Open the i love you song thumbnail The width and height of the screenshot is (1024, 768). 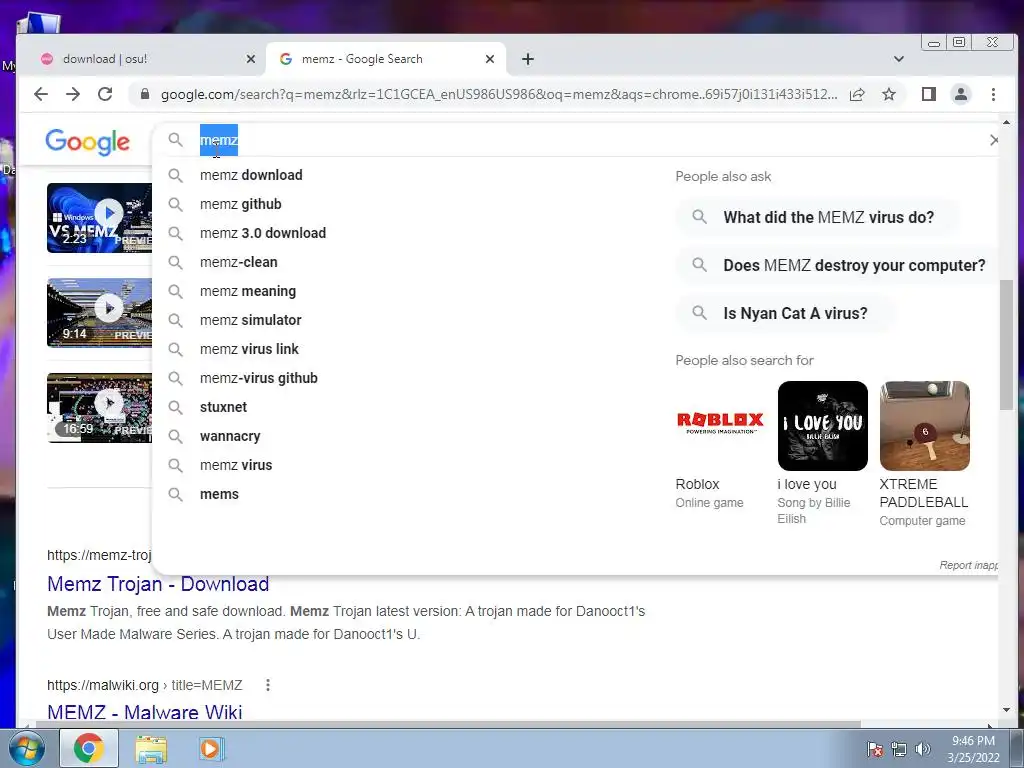(x=823, y=426)
